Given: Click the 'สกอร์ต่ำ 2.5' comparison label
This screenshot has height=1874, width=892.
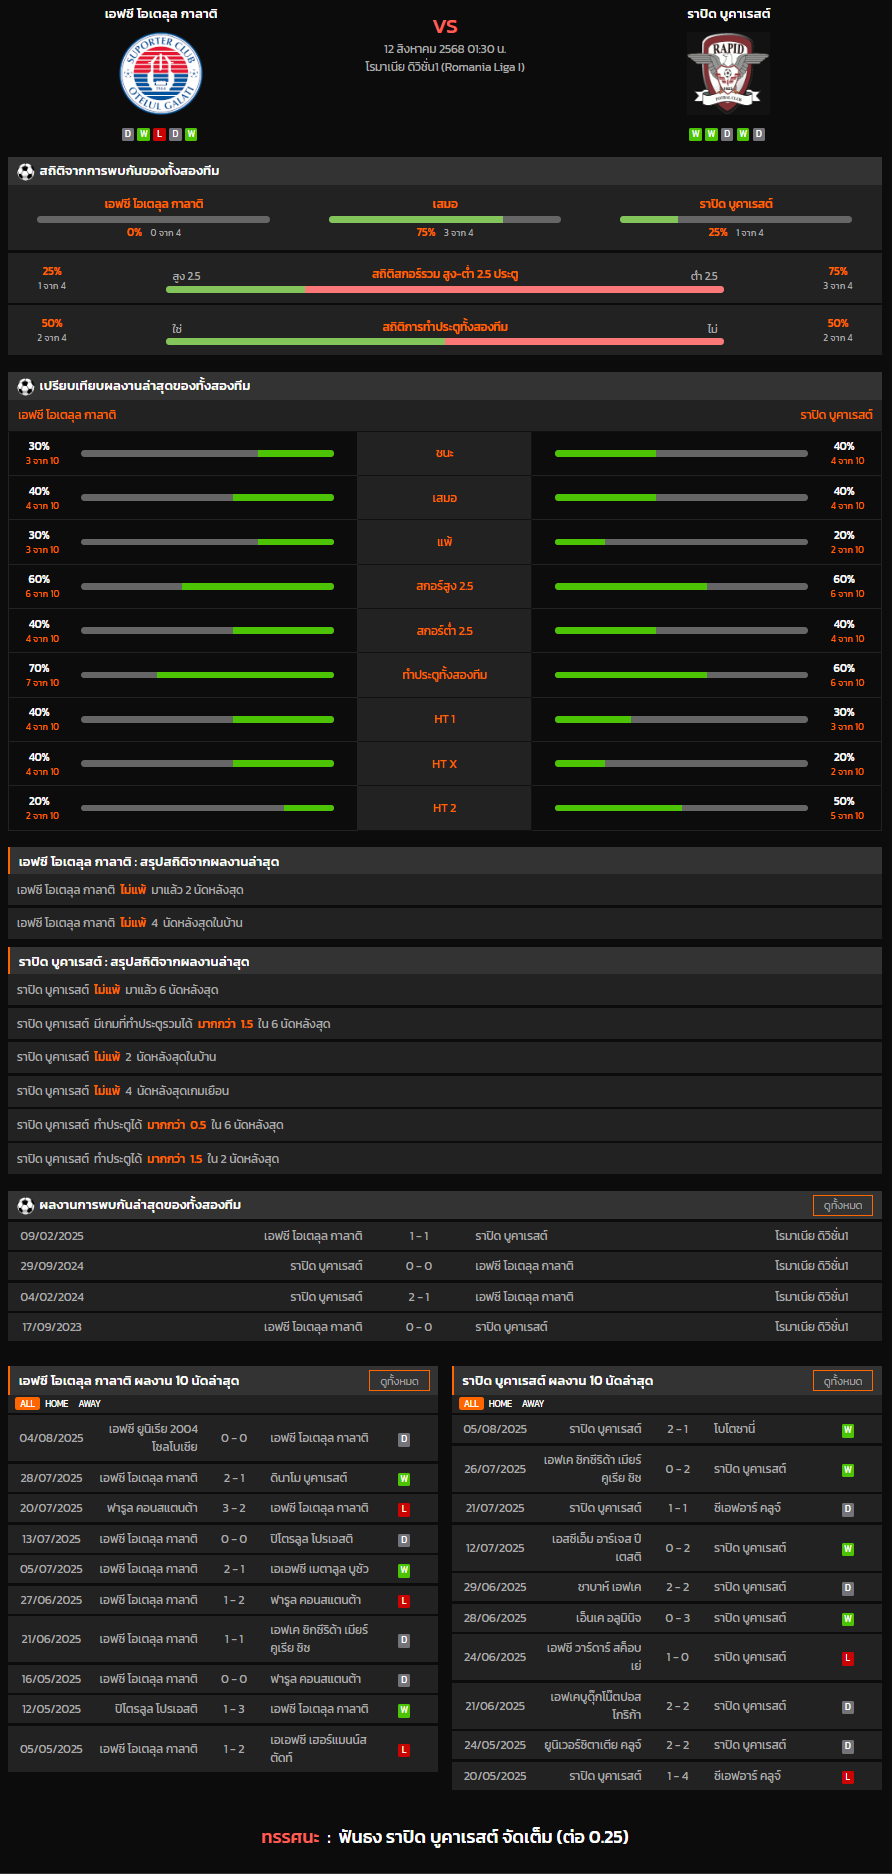Looking at the screenshot, I should pos(445,631).
